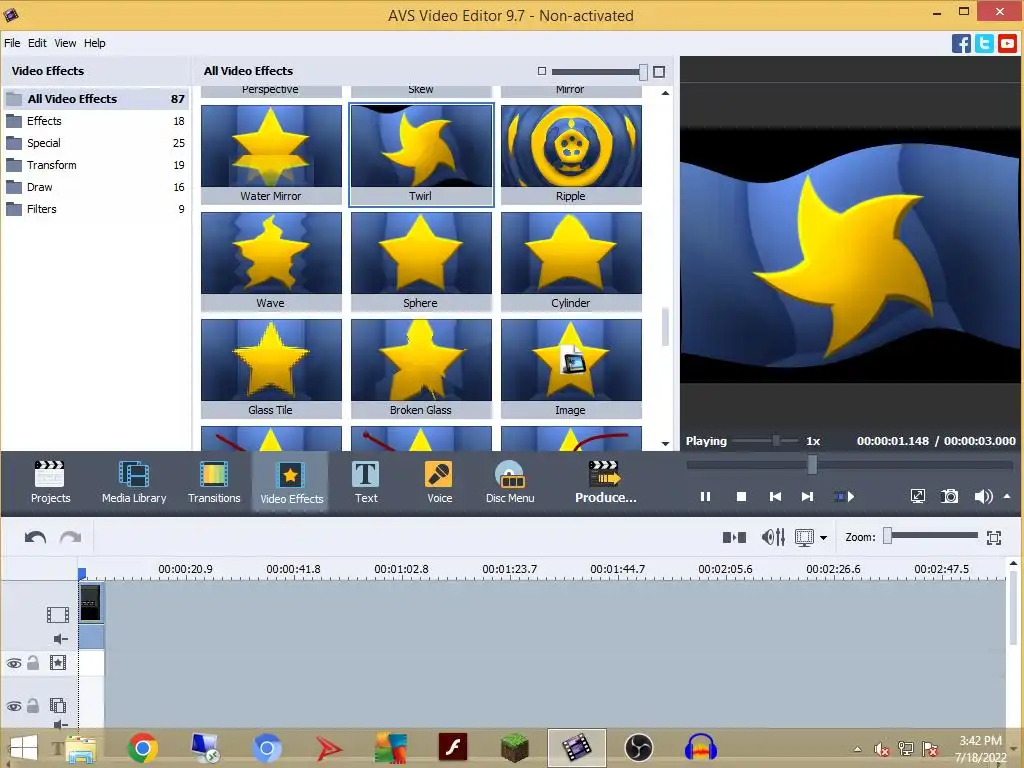Click the zoom-to-fit timeline icon
Viewport: 1024px width, 768px height.
pyautogui.click(x=994, y=537)
